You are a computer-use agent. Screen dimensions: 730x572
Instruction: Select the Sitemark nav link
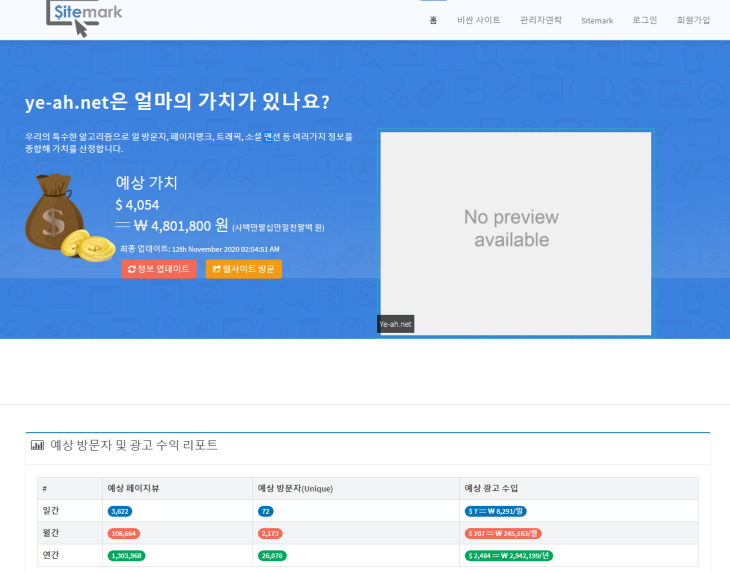(x=597, y=20)
